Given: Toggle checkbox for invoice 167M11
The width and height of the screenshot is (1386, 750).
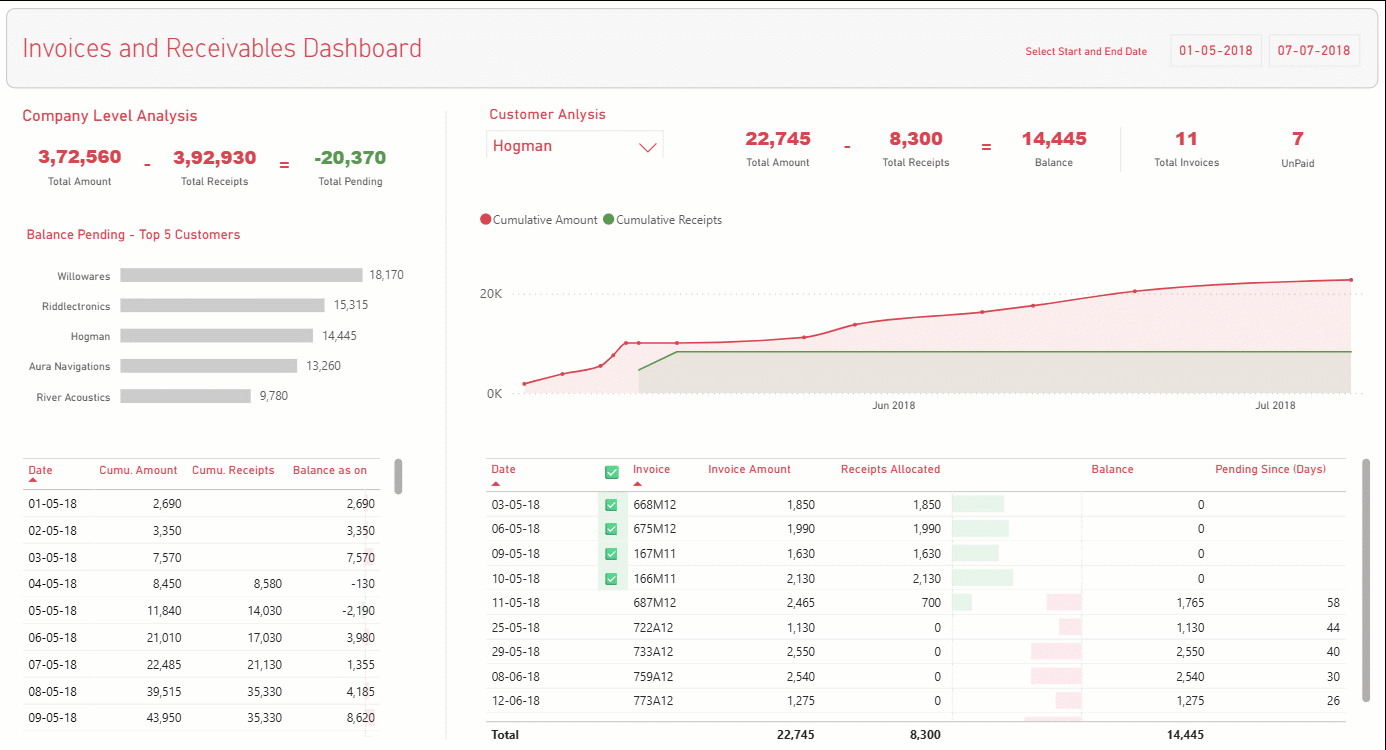Looking at the screenshot, I should click(x=611, y=554).
